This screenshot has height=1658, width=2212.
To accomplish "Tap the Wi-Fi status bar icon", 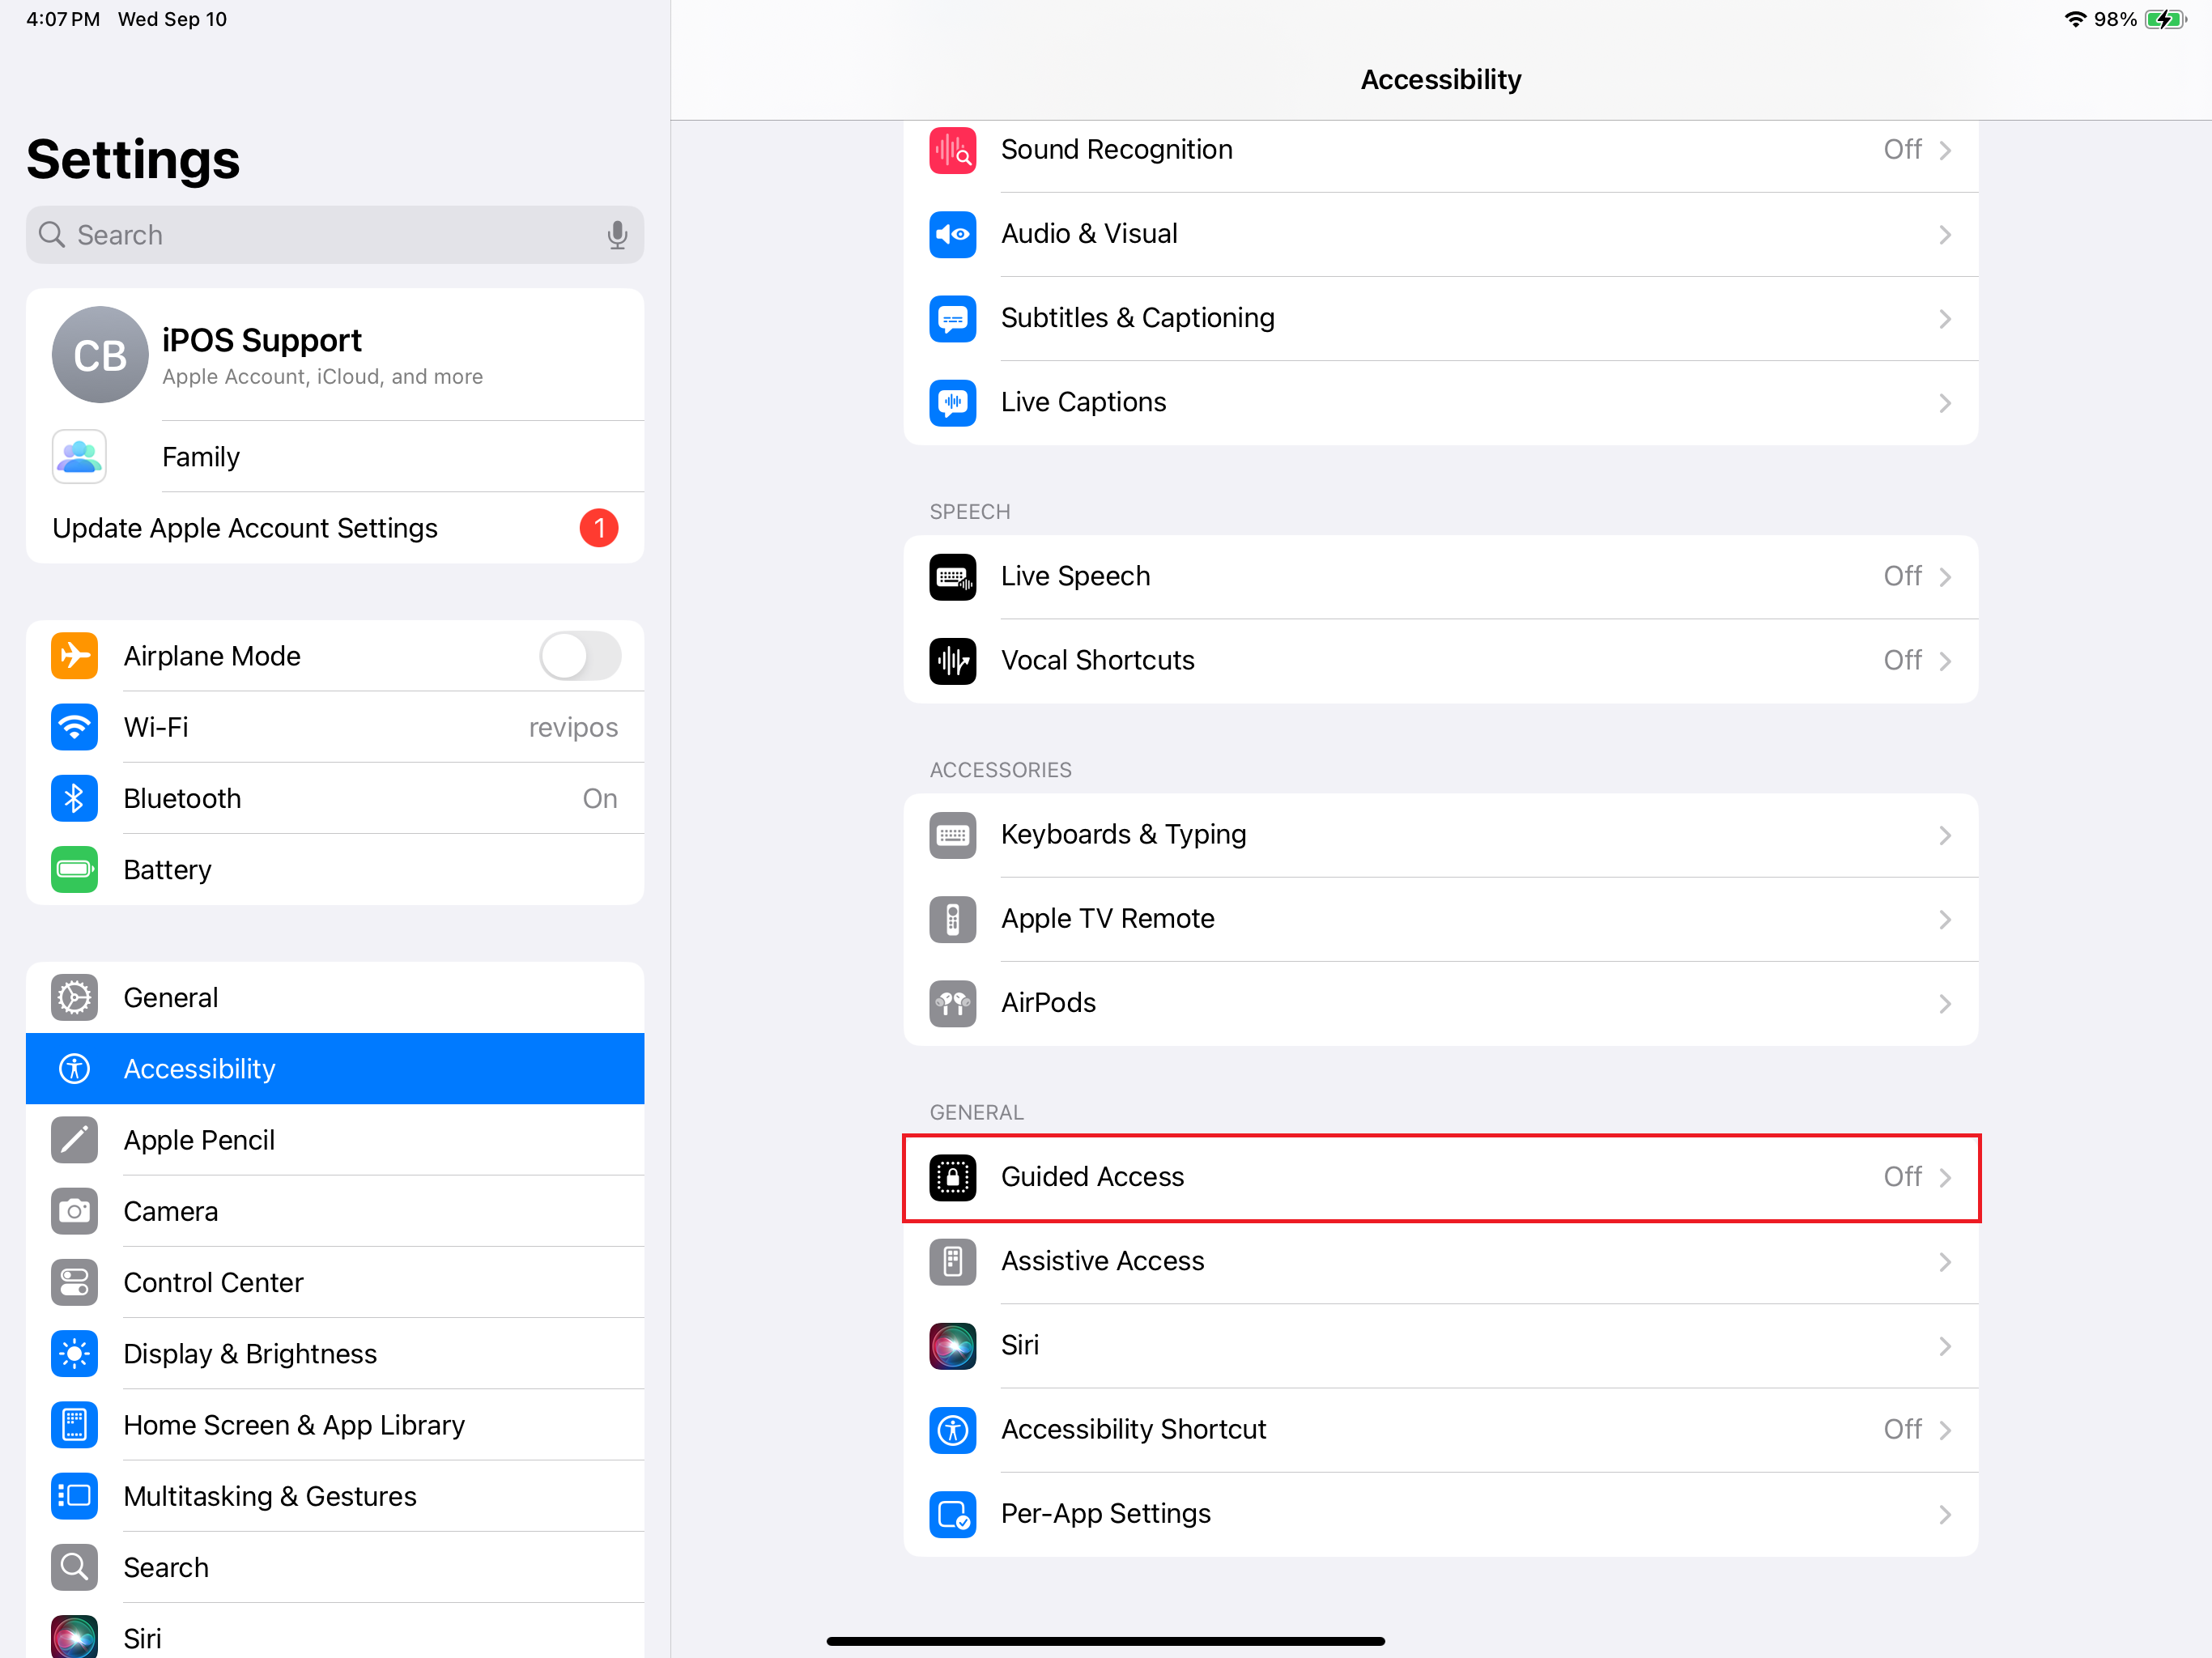I will (x=2075, y=19).
